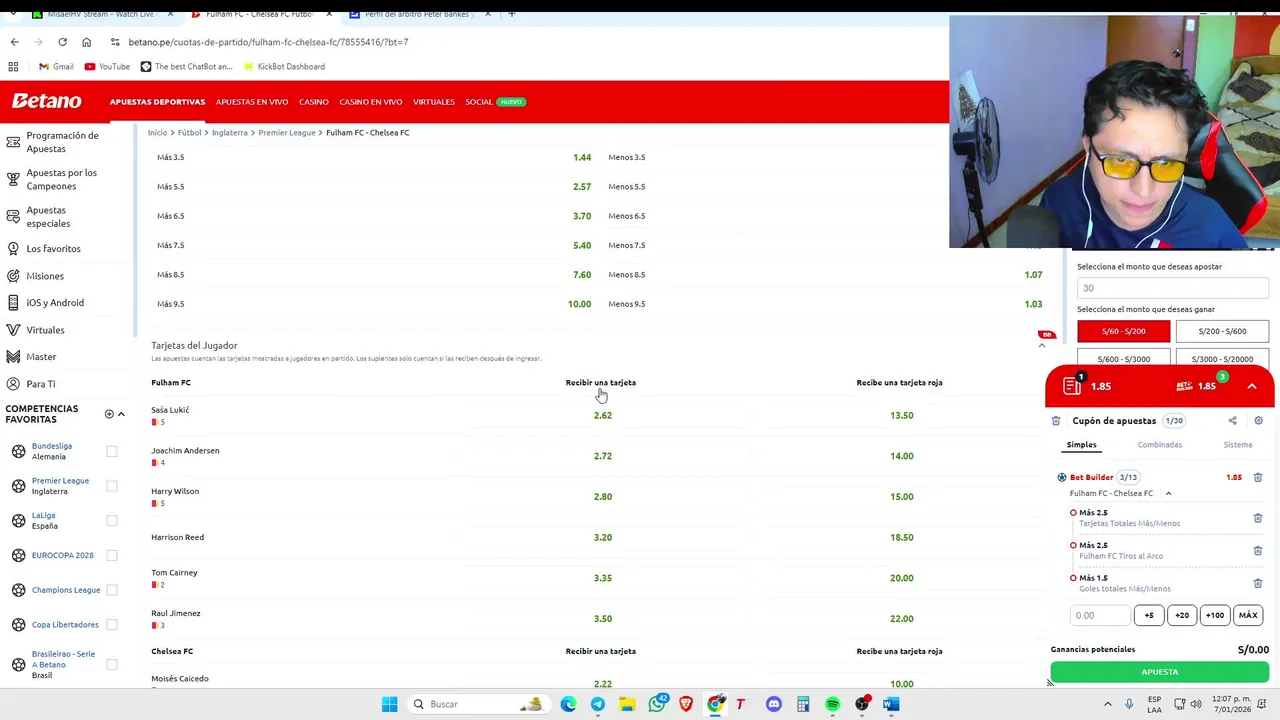Click the Betano logo

46,101
